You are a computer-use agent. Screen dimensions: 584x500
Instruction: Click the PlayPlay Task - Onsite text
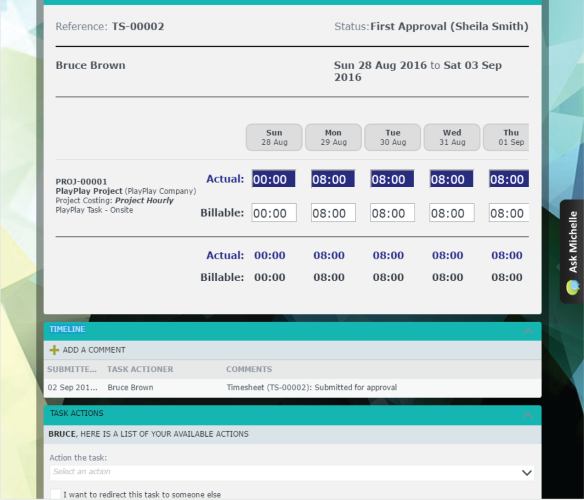point(94,210)
